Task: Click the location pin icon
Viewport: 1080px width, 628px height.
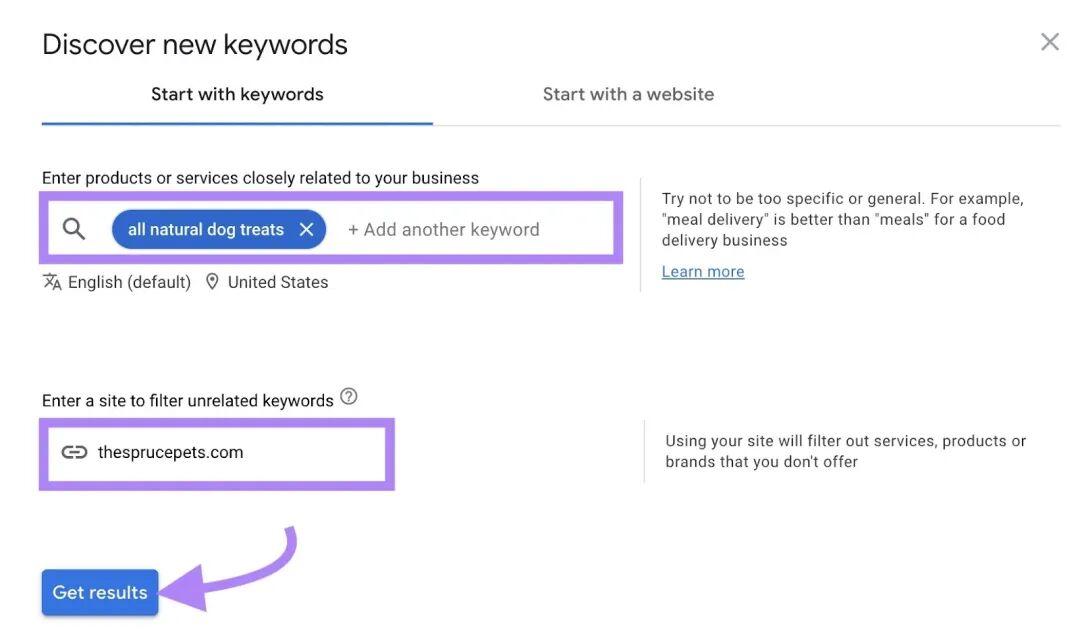Action: point(212,282)
